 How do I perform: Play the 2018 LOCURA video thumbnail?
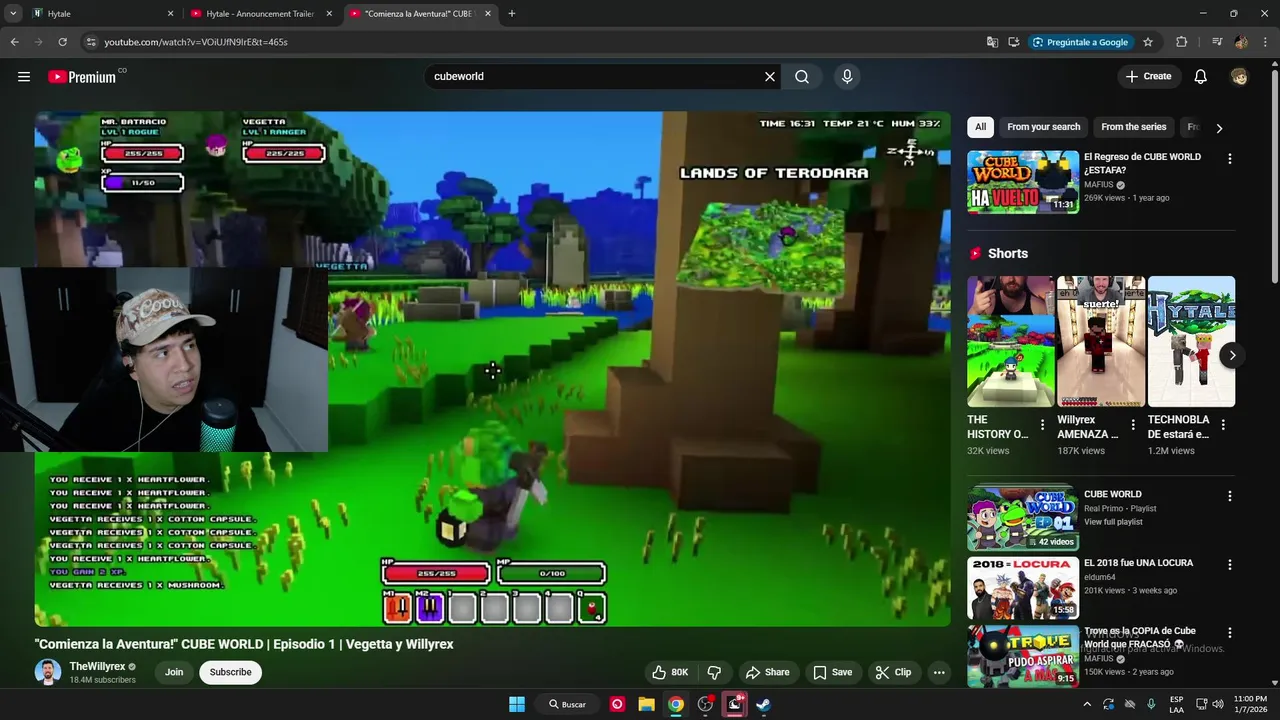(1022, 588)
